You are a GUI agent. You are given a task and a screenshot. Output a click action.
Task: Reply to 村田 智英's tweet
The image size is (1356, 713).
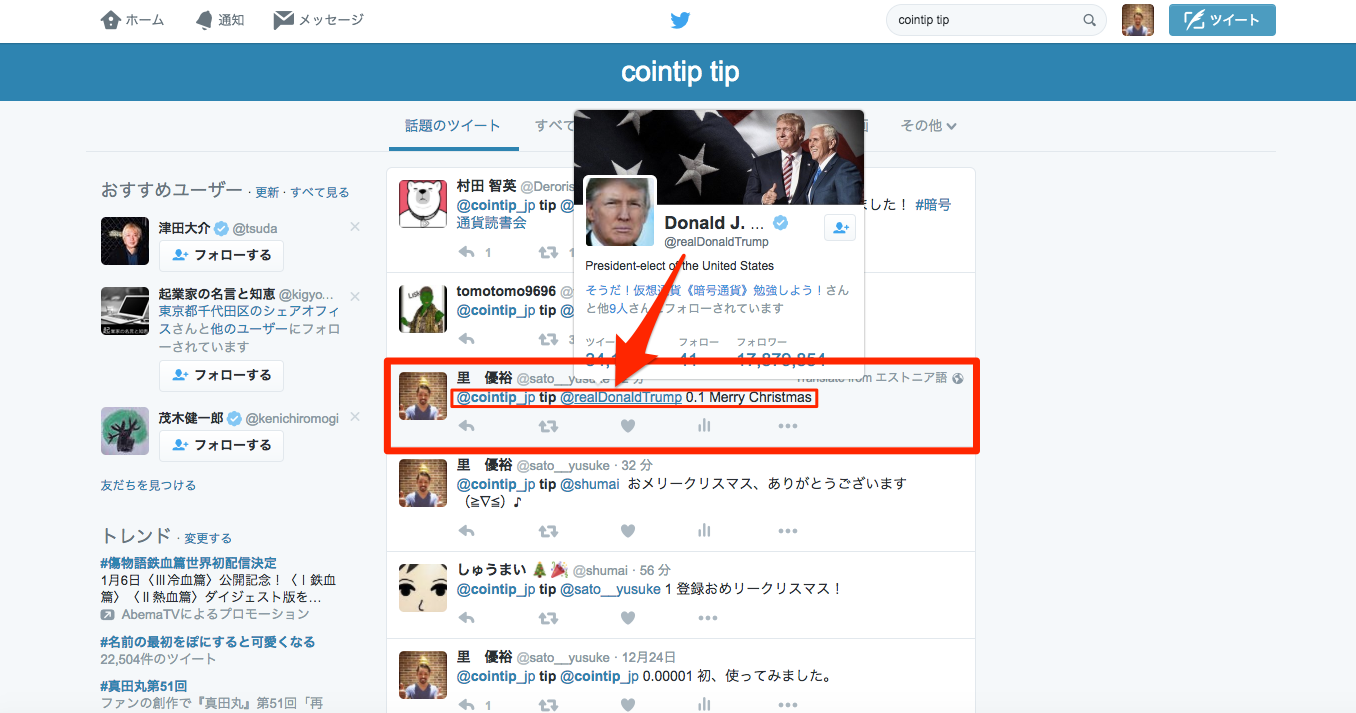(466, 252)
